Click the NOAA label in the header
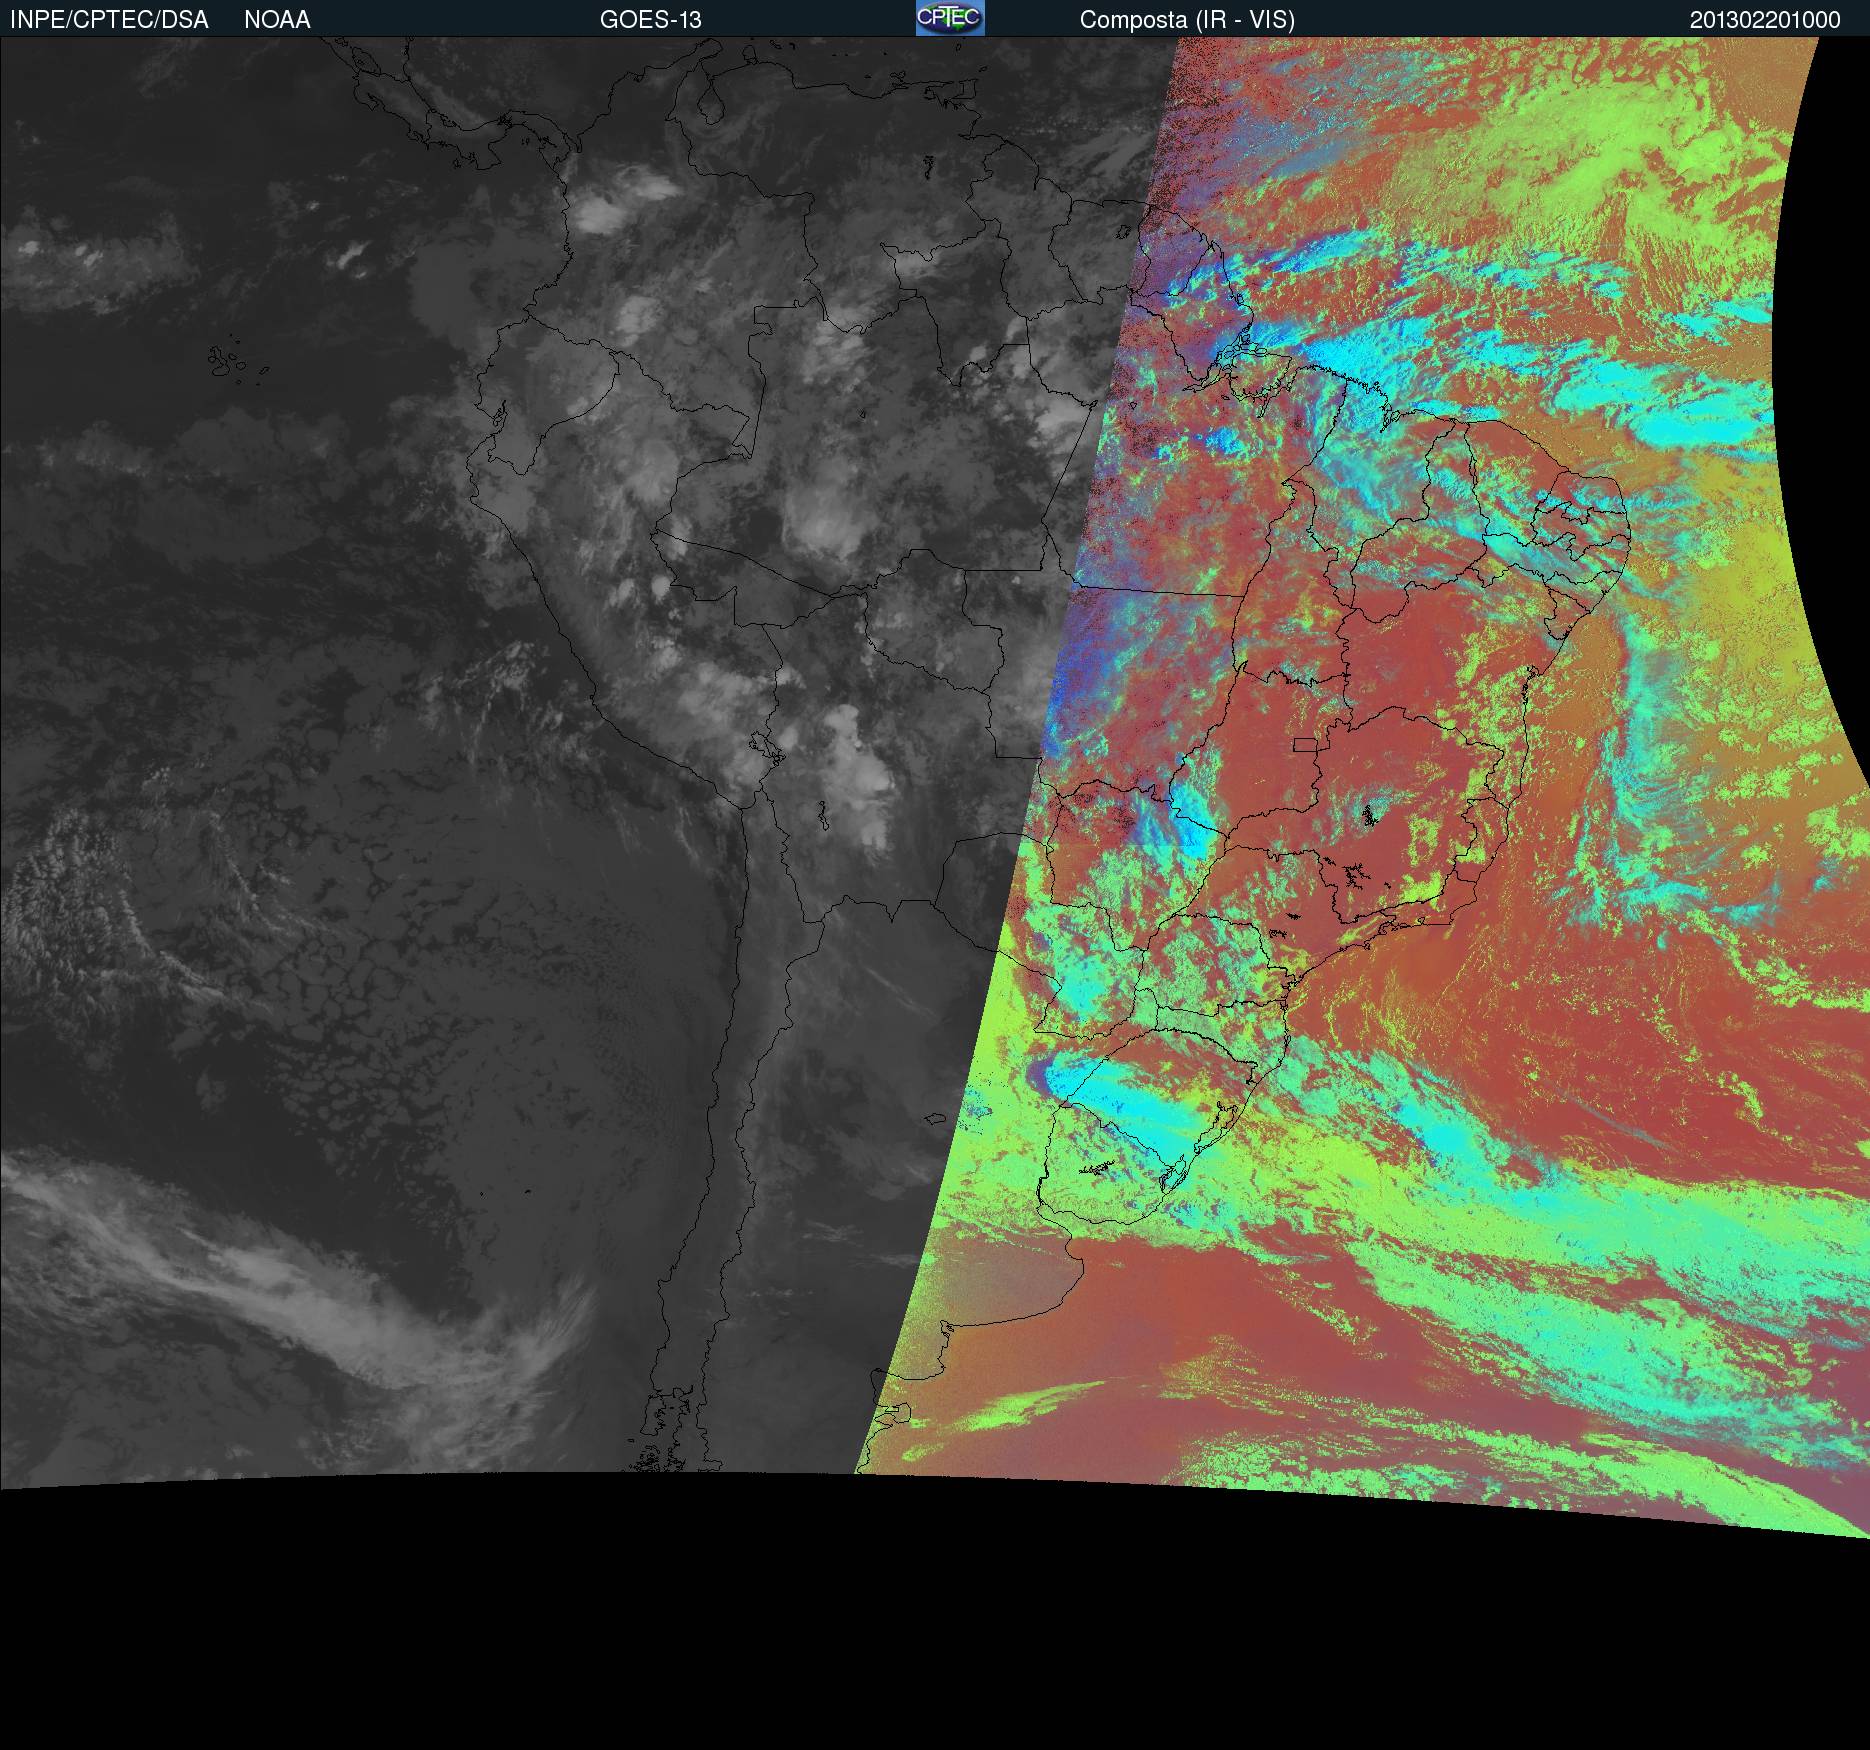 277,20
